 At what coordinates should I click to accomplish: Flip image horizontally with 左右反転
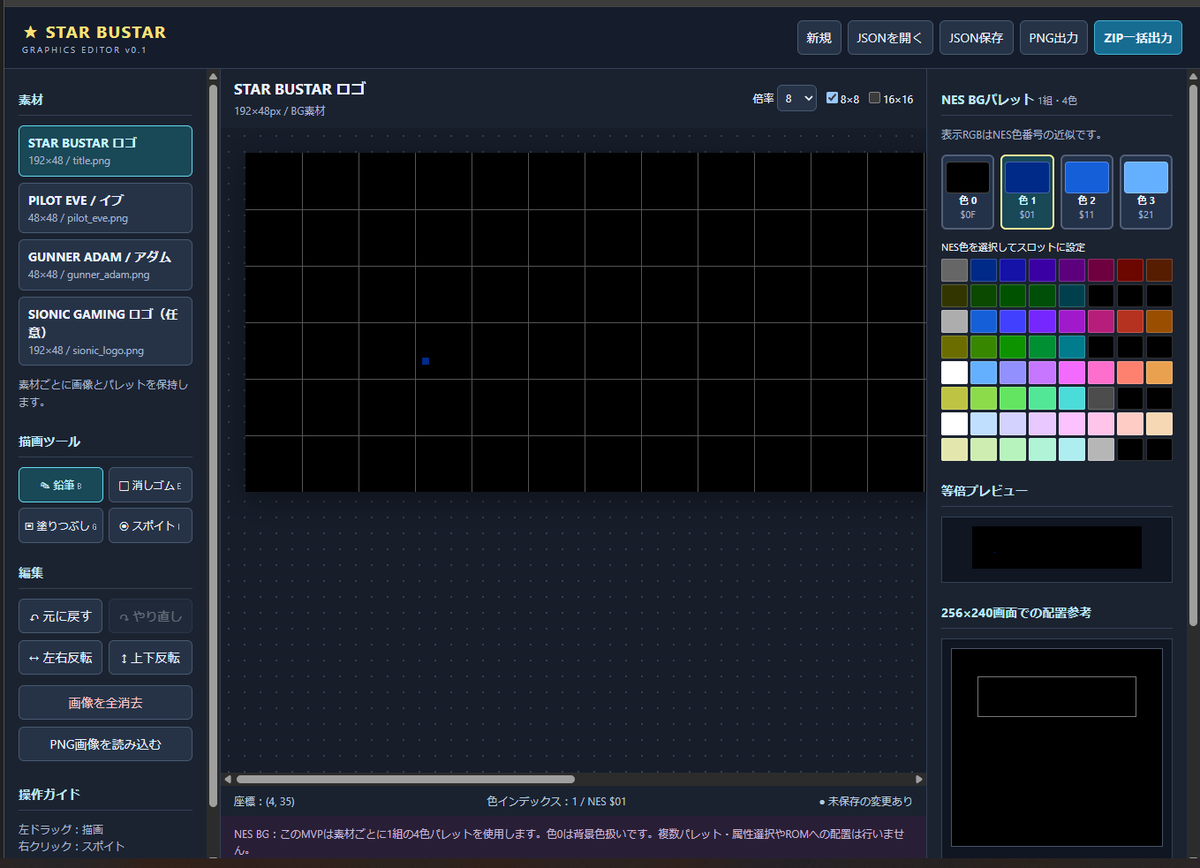(61, 657)
